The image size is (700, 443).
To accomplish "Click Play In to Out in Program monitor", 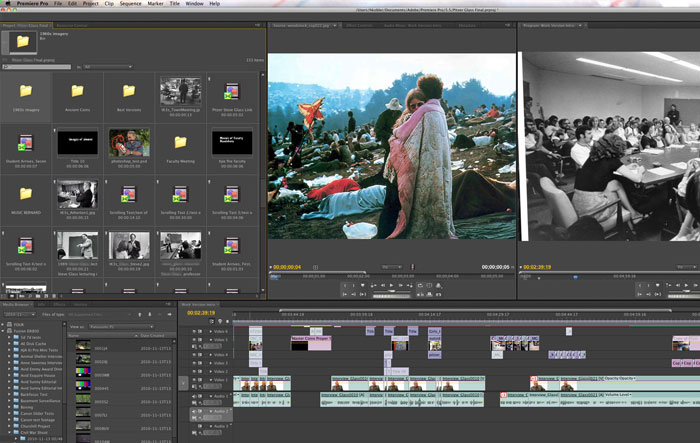I will pyautogui.click(x=658, y=294).
